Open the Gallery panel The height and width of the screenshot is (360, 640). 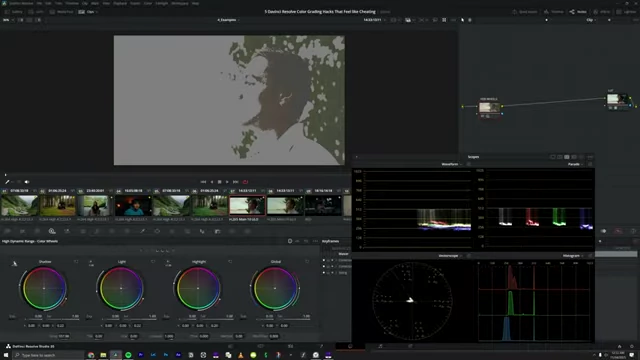14,12
